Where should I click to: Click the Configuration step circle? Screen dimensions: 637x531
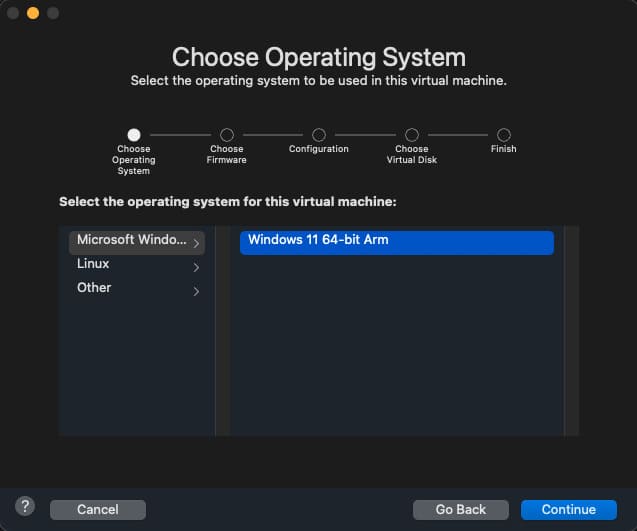[319, 134]
